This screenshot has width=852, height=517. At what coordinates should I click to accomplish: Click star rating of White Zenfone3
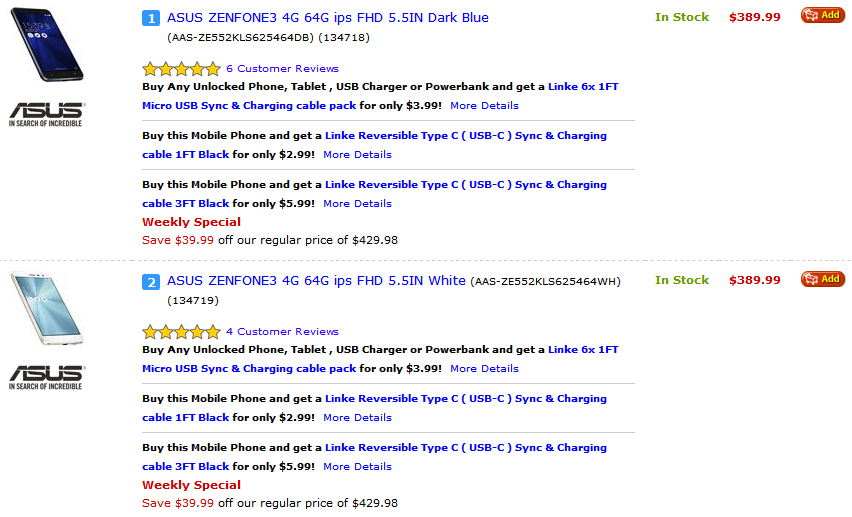(x=181, y=332)
